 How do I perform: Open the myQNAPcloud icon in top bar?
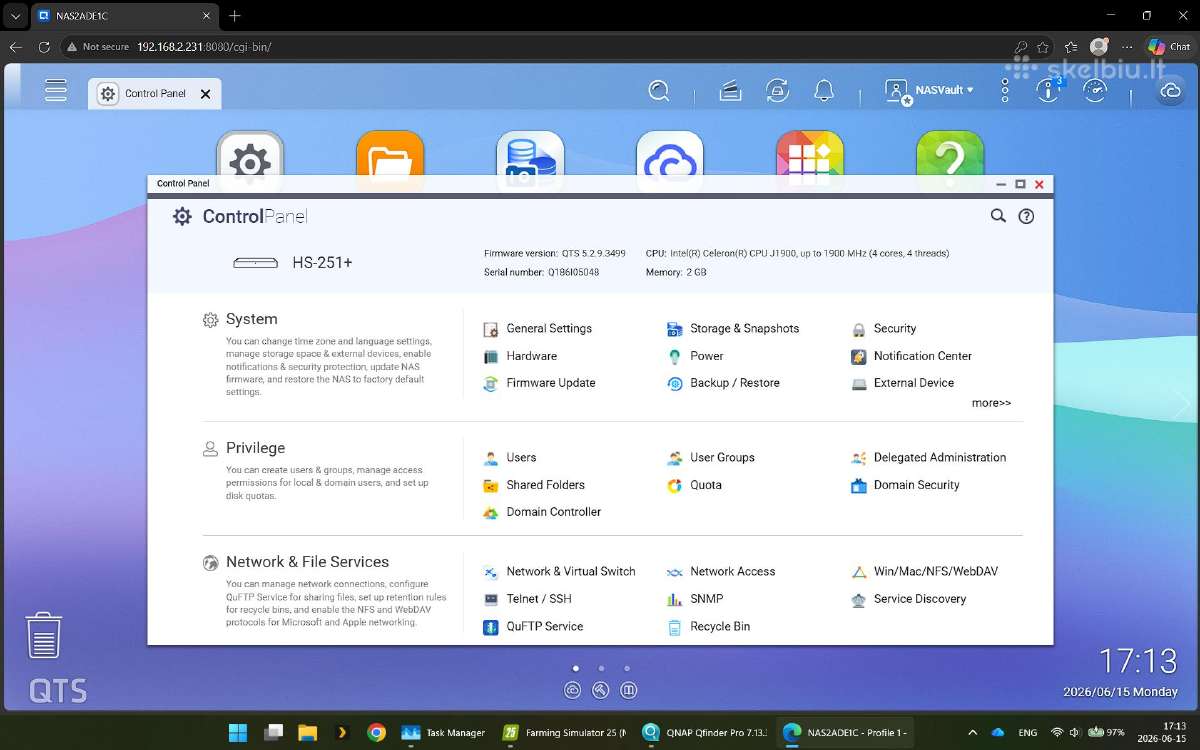1170,91
